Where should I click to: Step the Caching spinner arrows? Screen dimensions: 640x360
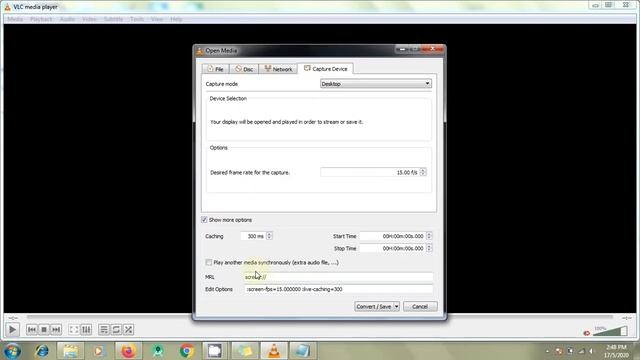click(269, 236)
